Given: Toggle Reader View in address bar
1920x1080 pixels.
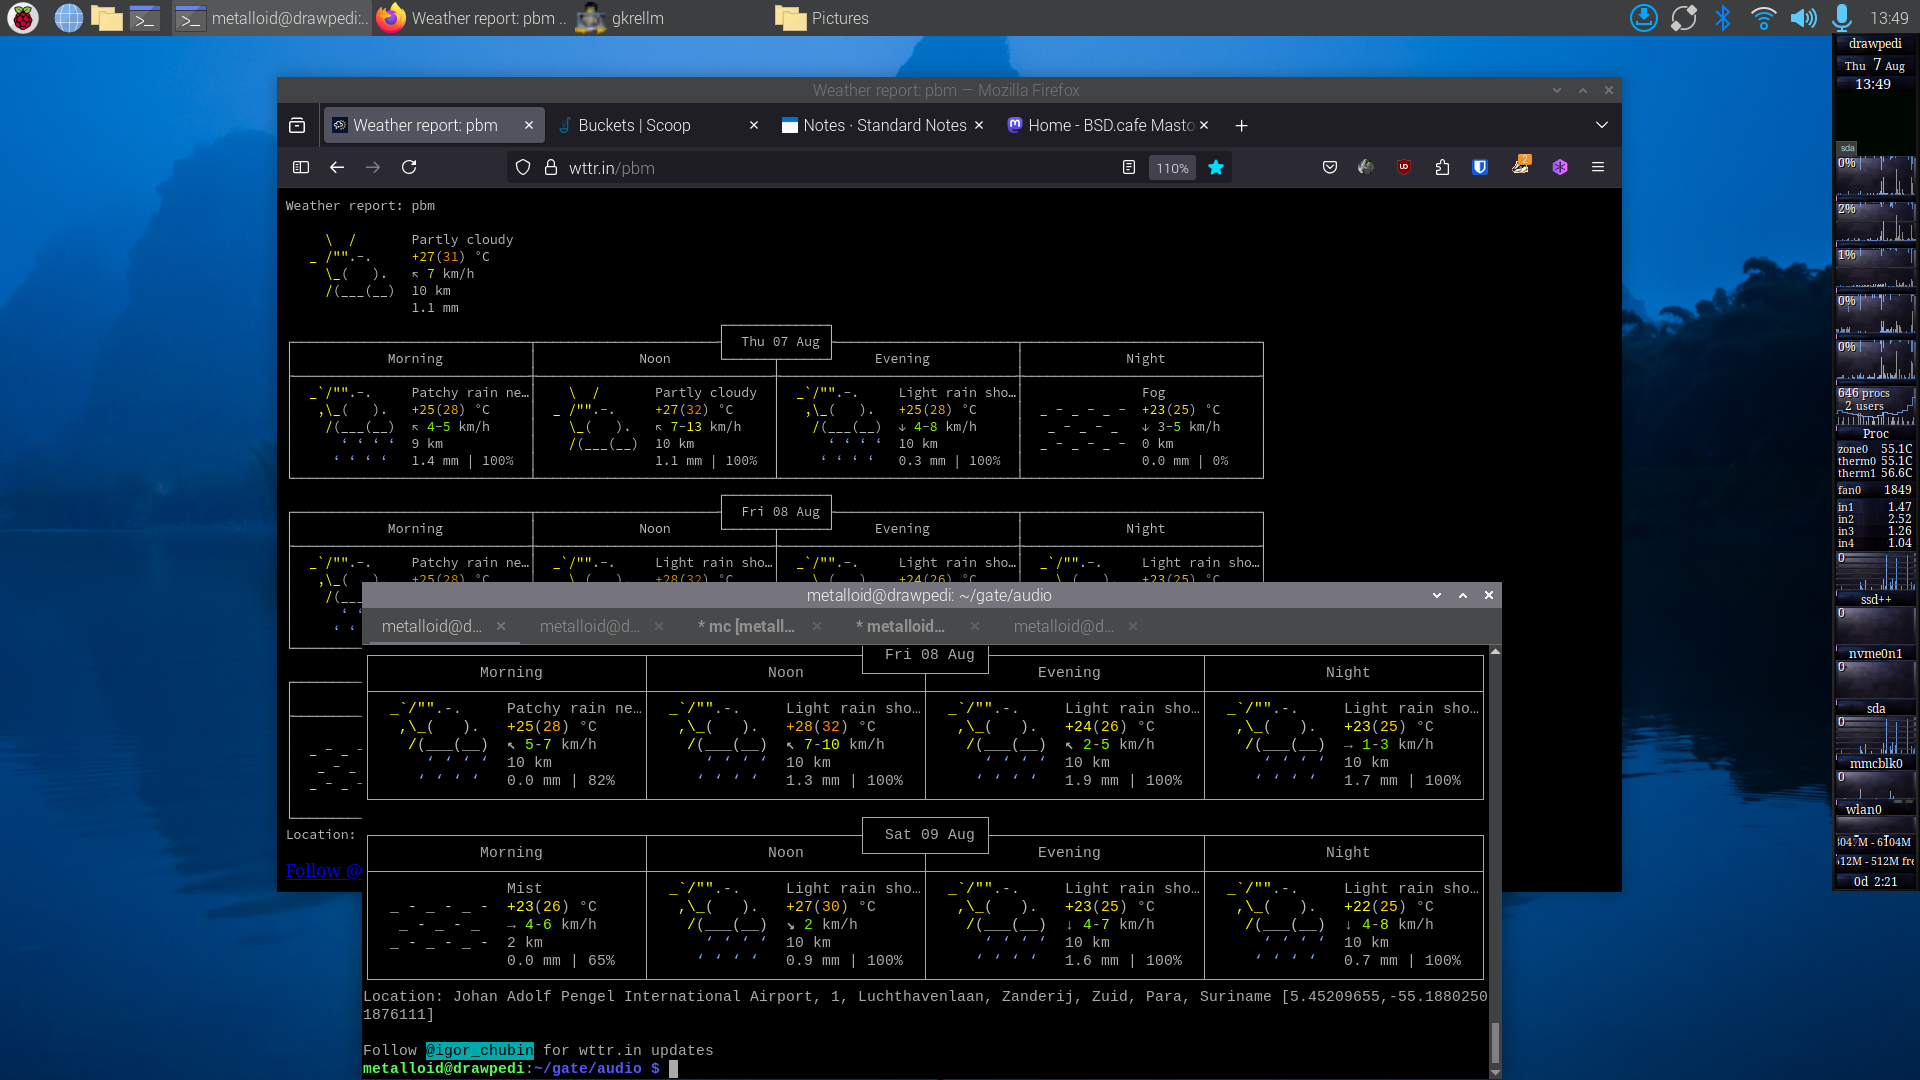Looking at the screenshot, I should click(1129, 168).
